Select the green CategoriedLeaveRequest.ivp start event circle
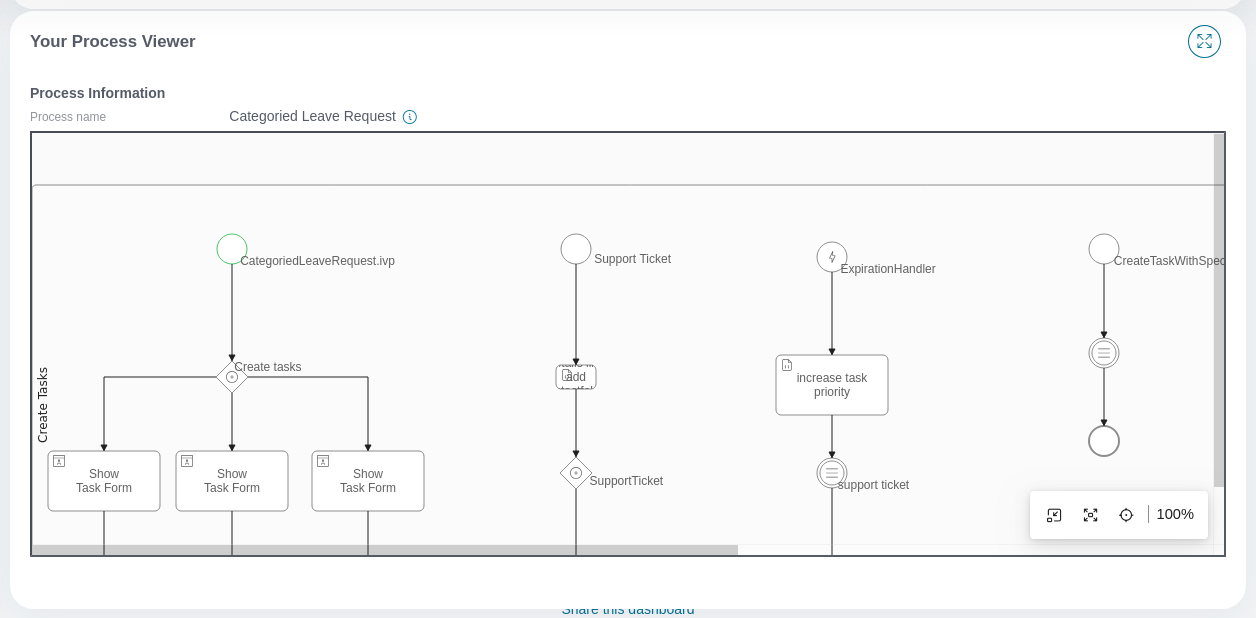The width and height of the screenshot is (1256, 618). point(232,249)
